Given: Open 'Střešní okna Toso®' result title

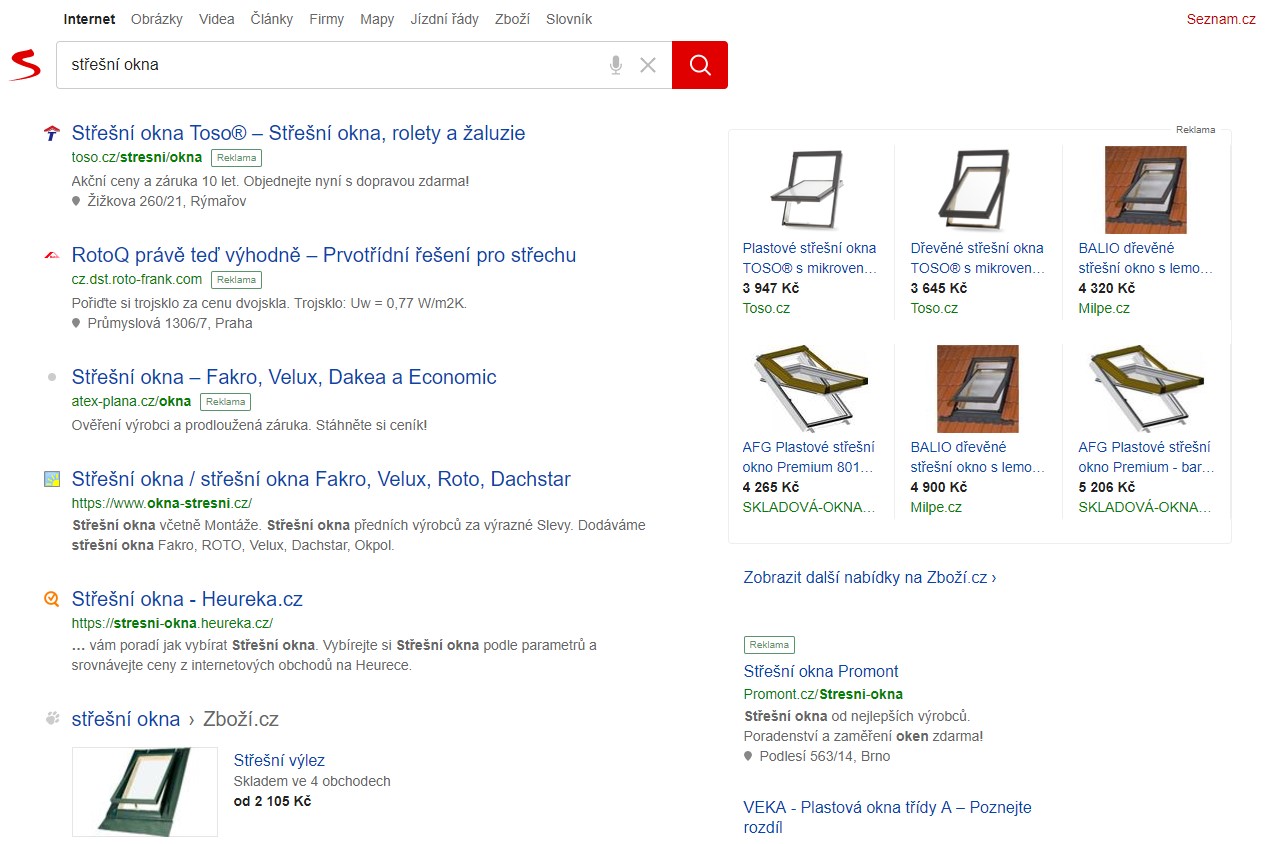Looking at the screenshot, I should 298,133.
